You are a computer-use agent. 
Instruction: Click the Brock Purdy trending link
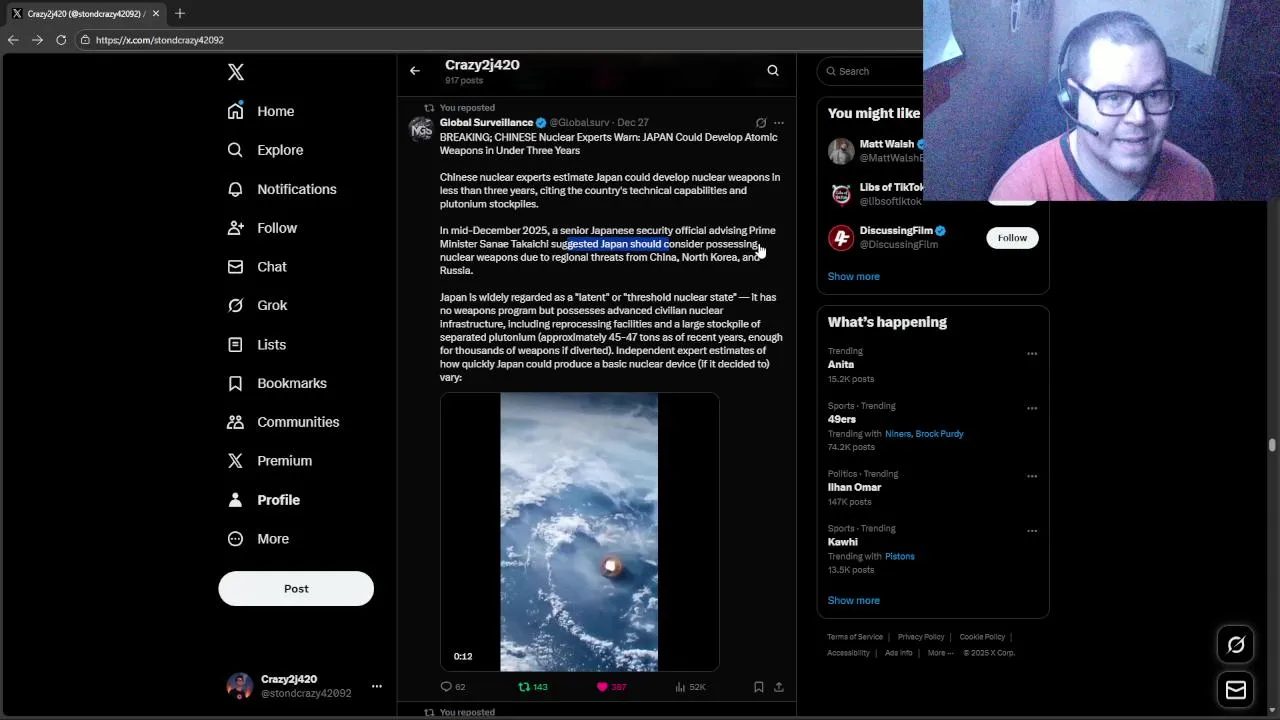939,434
